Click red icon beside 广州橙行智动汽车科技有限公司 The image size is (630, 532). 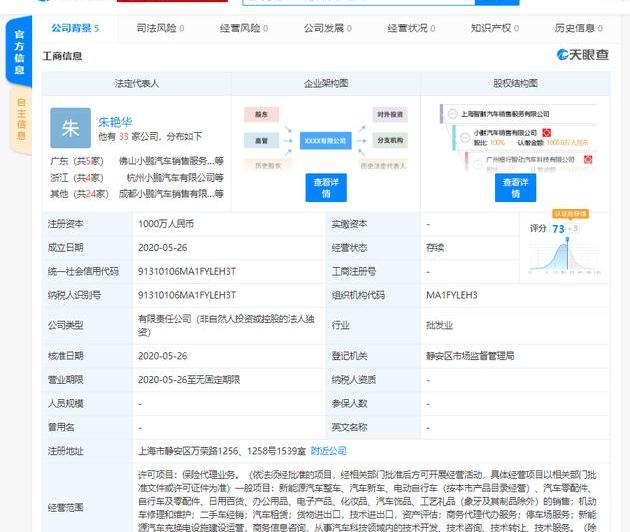[x=588, y=160]
